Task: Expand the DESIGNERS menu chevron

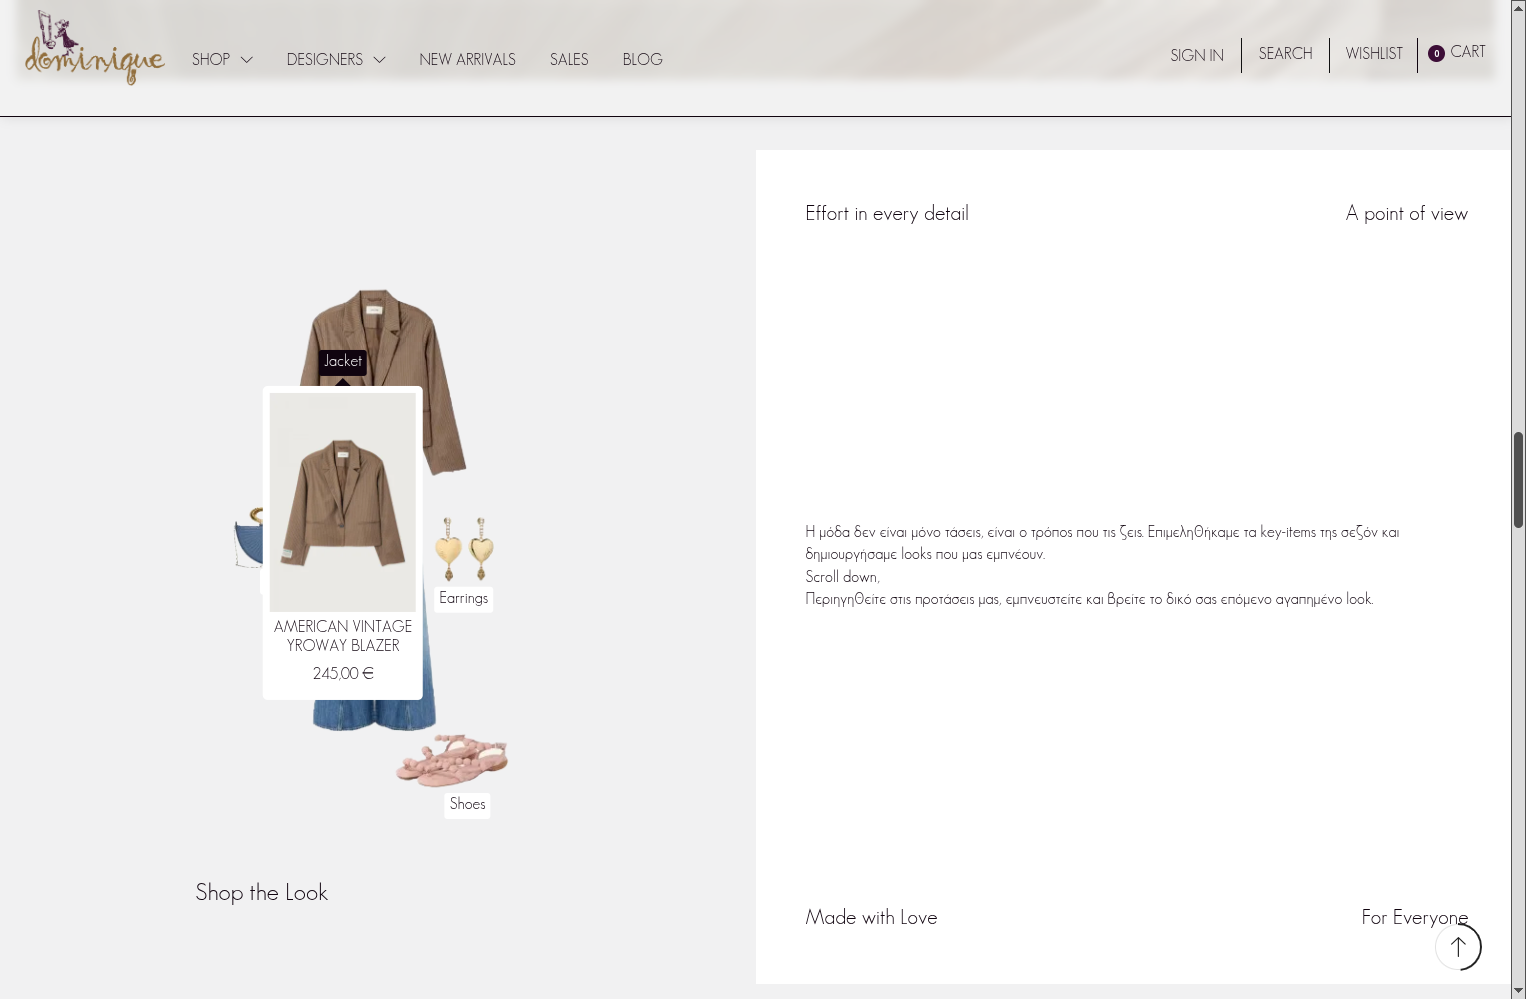Action: (x=380, y=60)
